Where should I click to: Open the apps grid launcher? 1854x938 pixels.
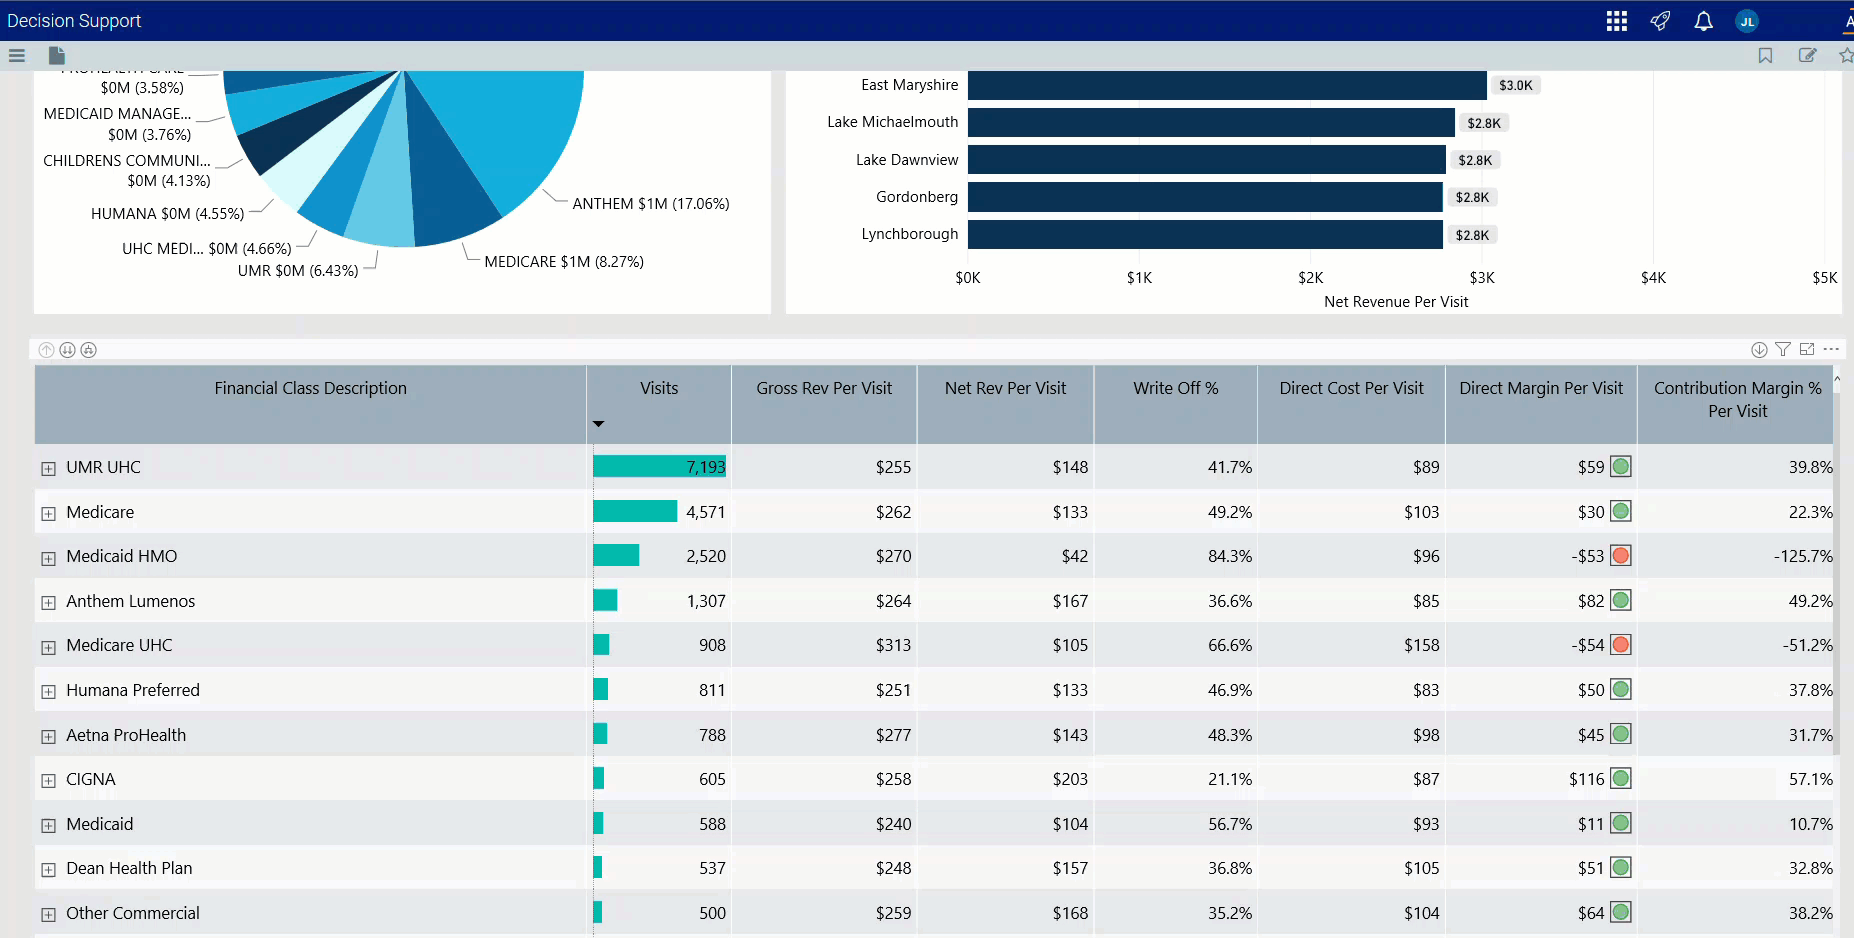click(x=1616, y=21)
